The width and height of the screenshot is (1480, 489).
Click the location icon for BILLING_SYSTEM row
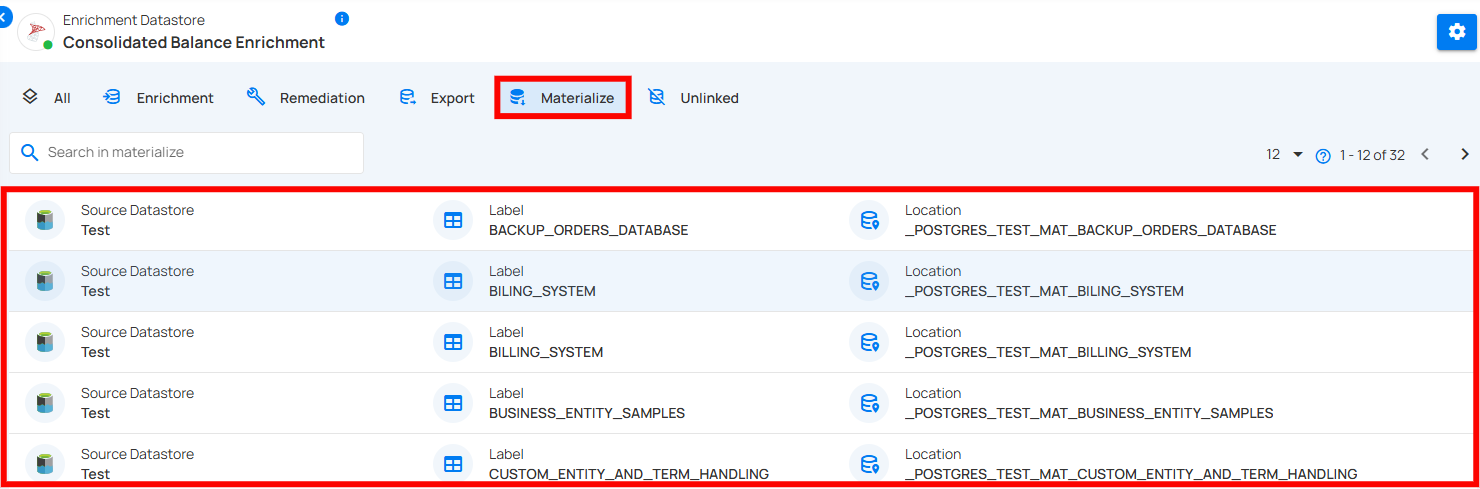(869, 342)
